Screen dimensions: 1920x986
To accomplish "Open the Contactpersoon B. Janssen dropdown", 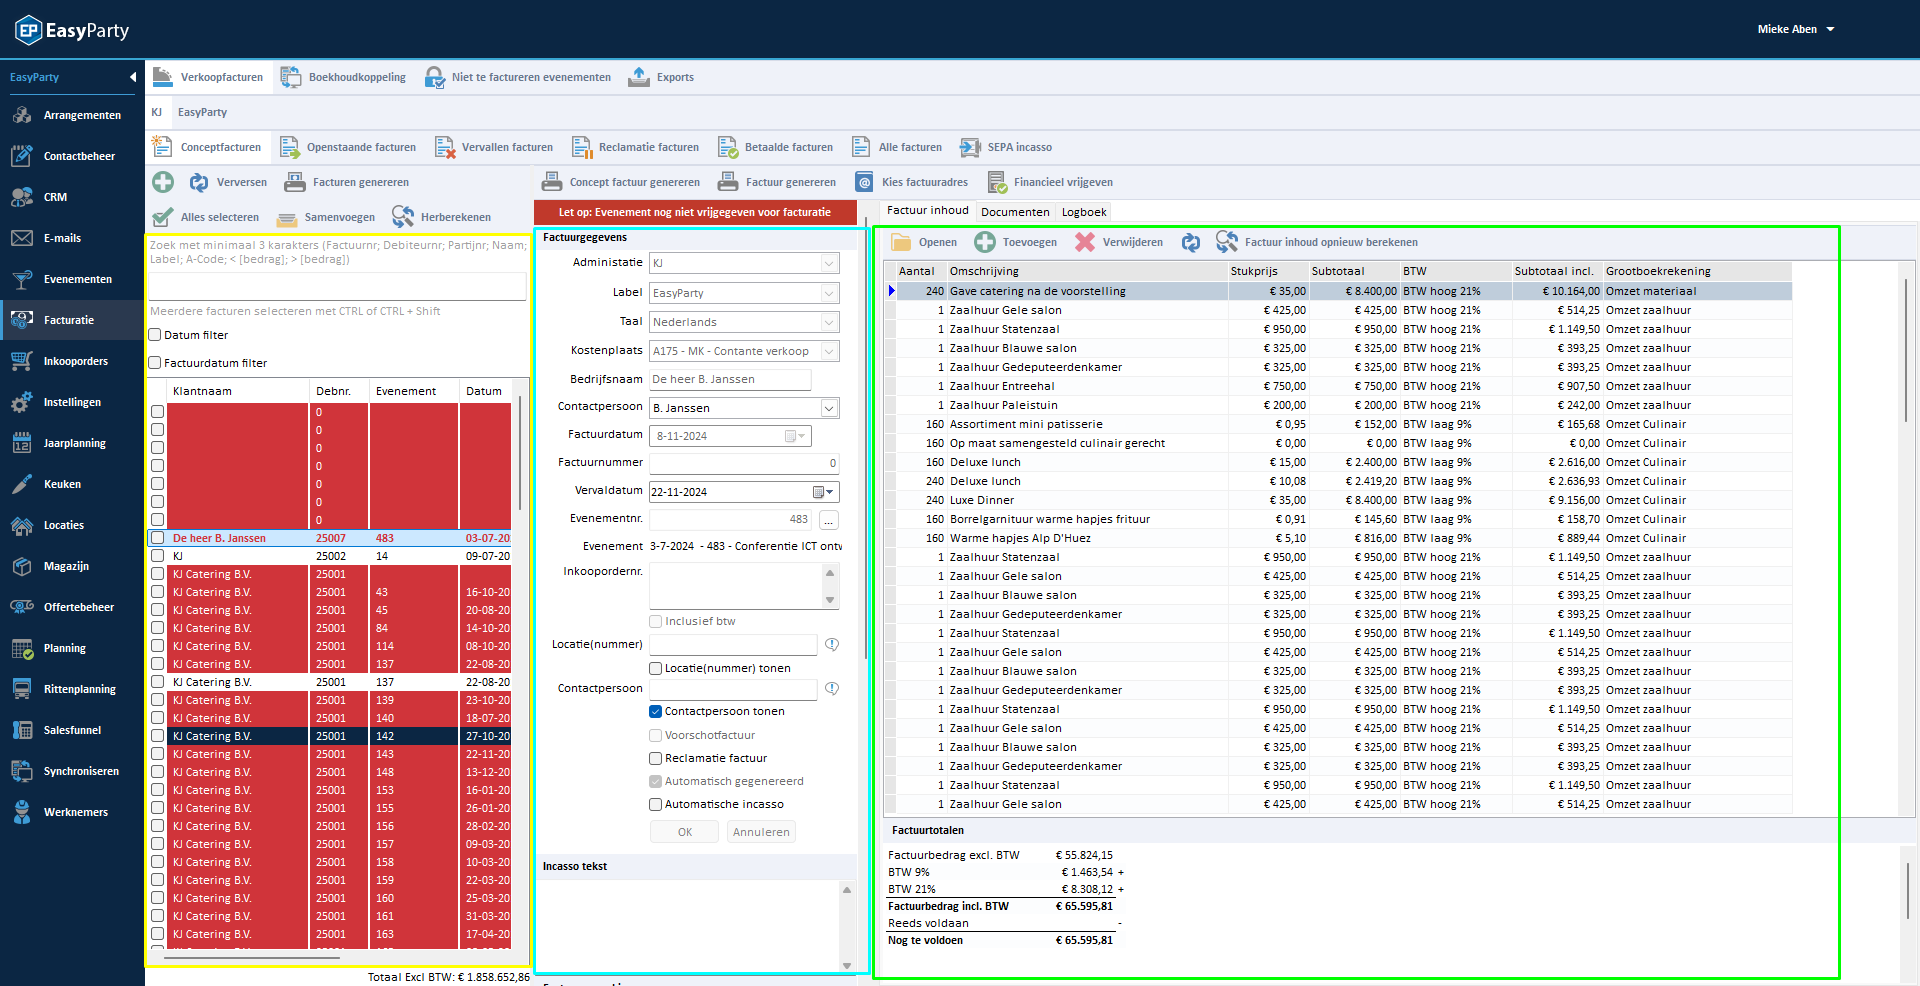I will coord(829,408).
